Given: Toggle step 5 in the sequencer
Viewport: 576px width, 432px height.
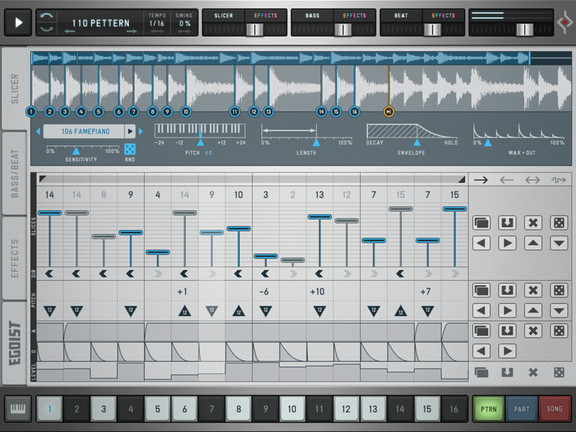Looking at the screenshot, I should tap(158, 408).
